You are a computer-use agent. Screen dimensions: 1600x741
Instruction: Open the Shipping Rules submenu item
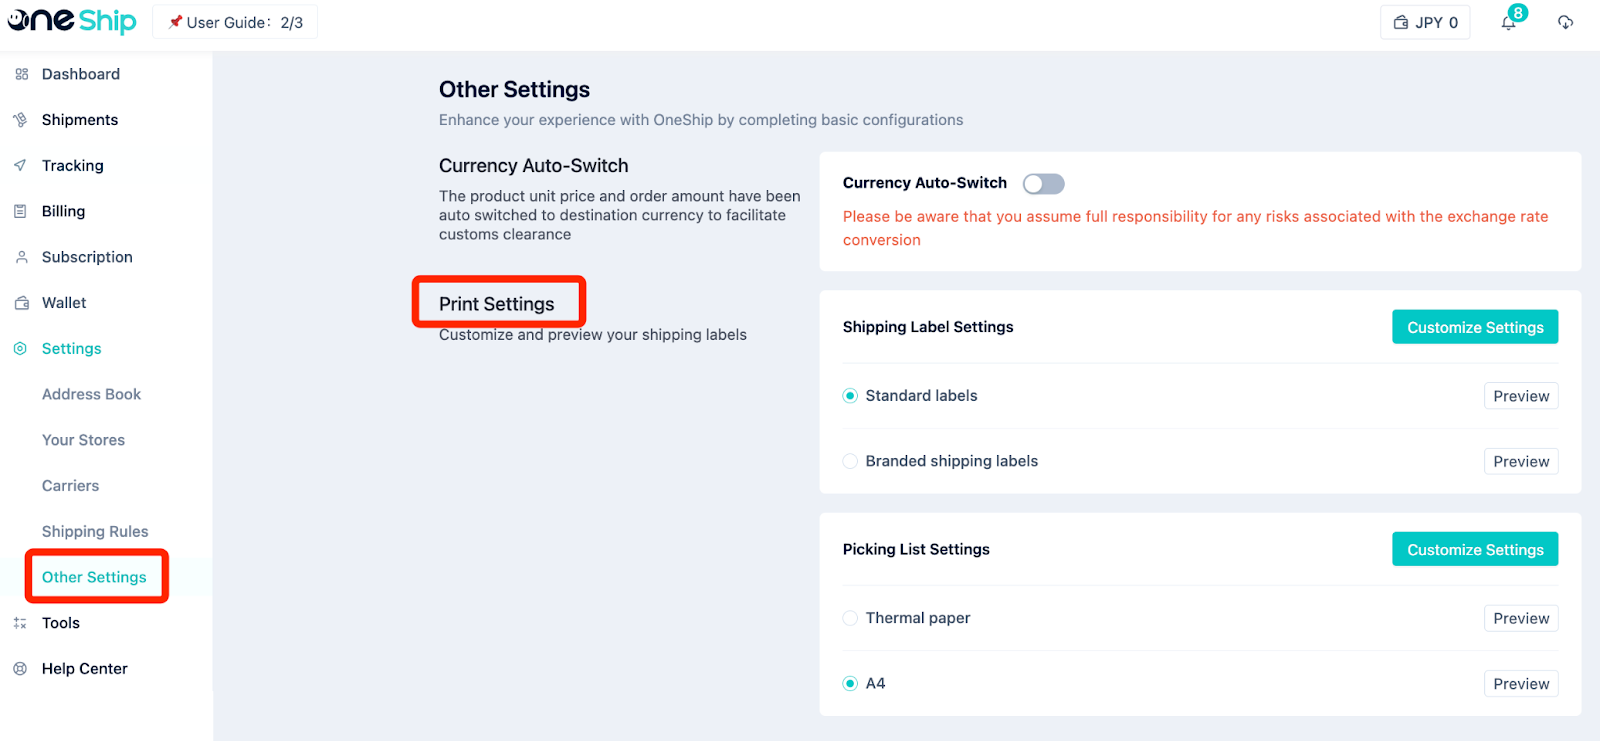(x=95, y=532)
